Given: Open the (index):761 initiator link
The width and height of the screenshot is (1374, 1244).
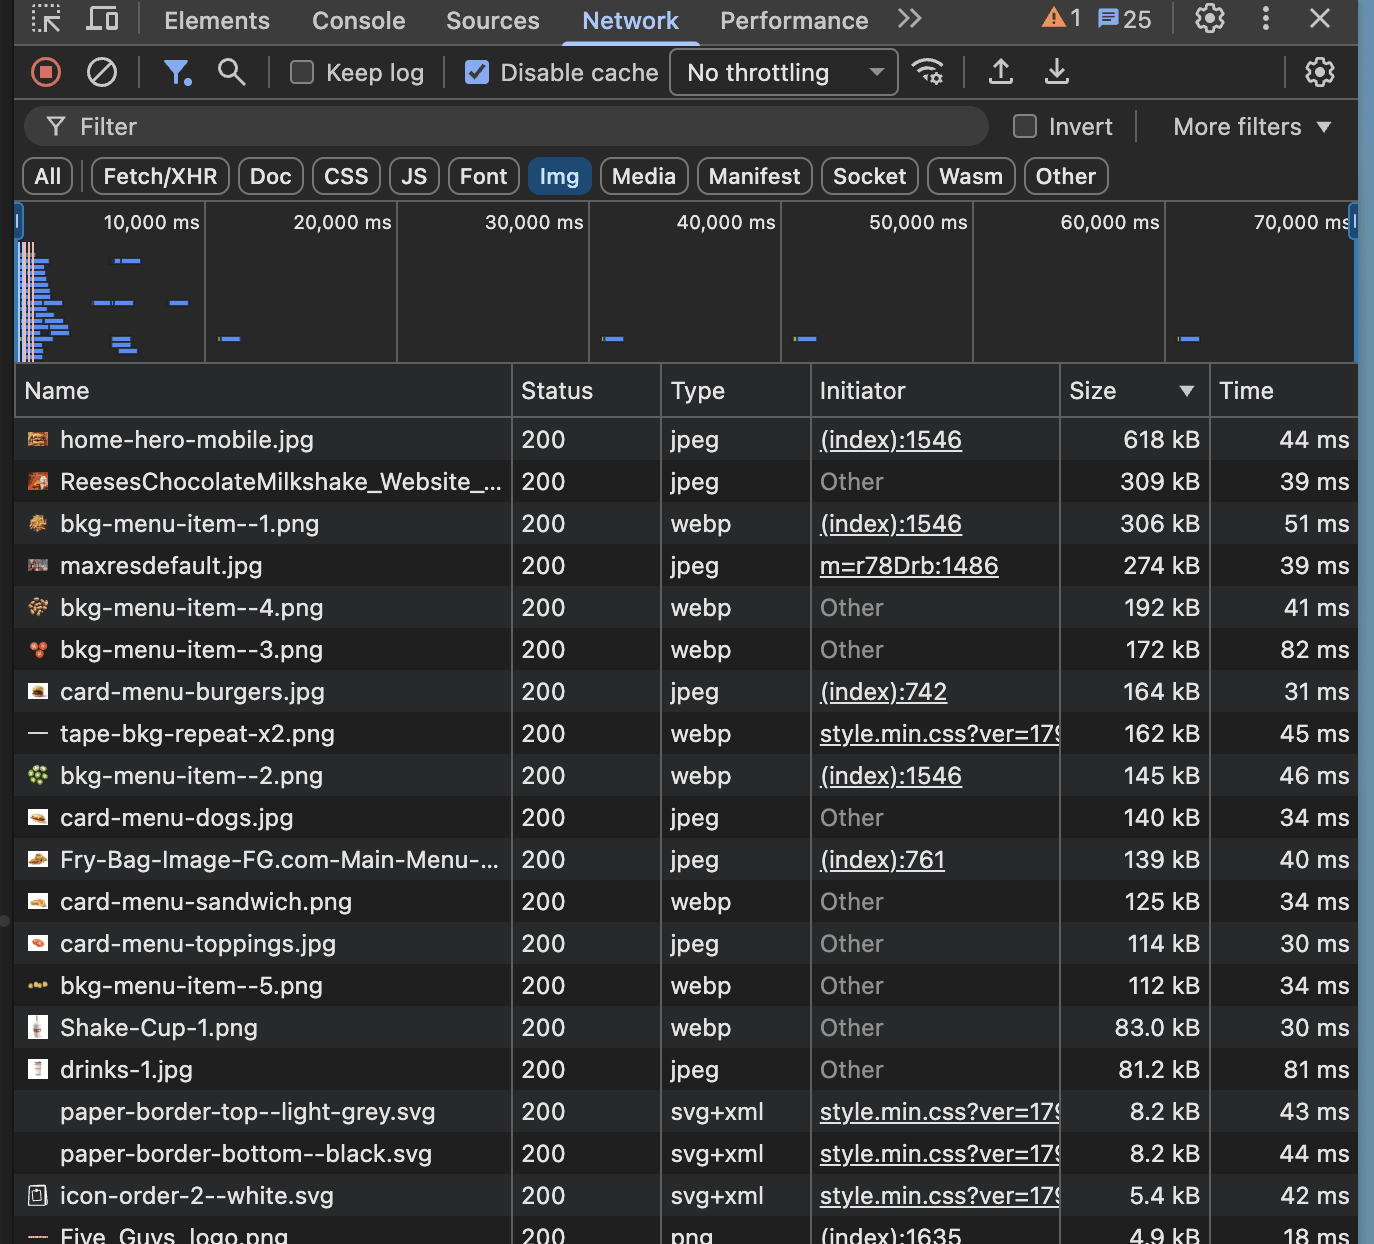Looking at the screenshot, I should [882, 860].
